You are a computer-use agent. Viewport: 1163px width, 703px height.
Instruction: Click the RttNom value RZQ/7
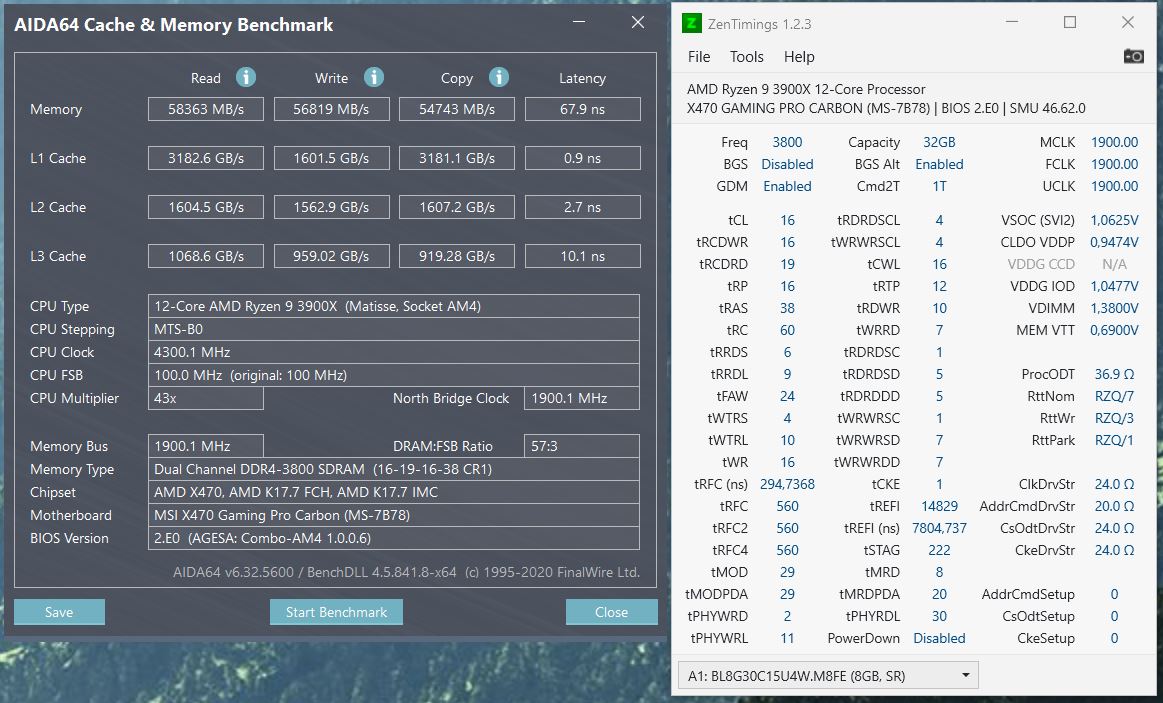[1114, 396]
